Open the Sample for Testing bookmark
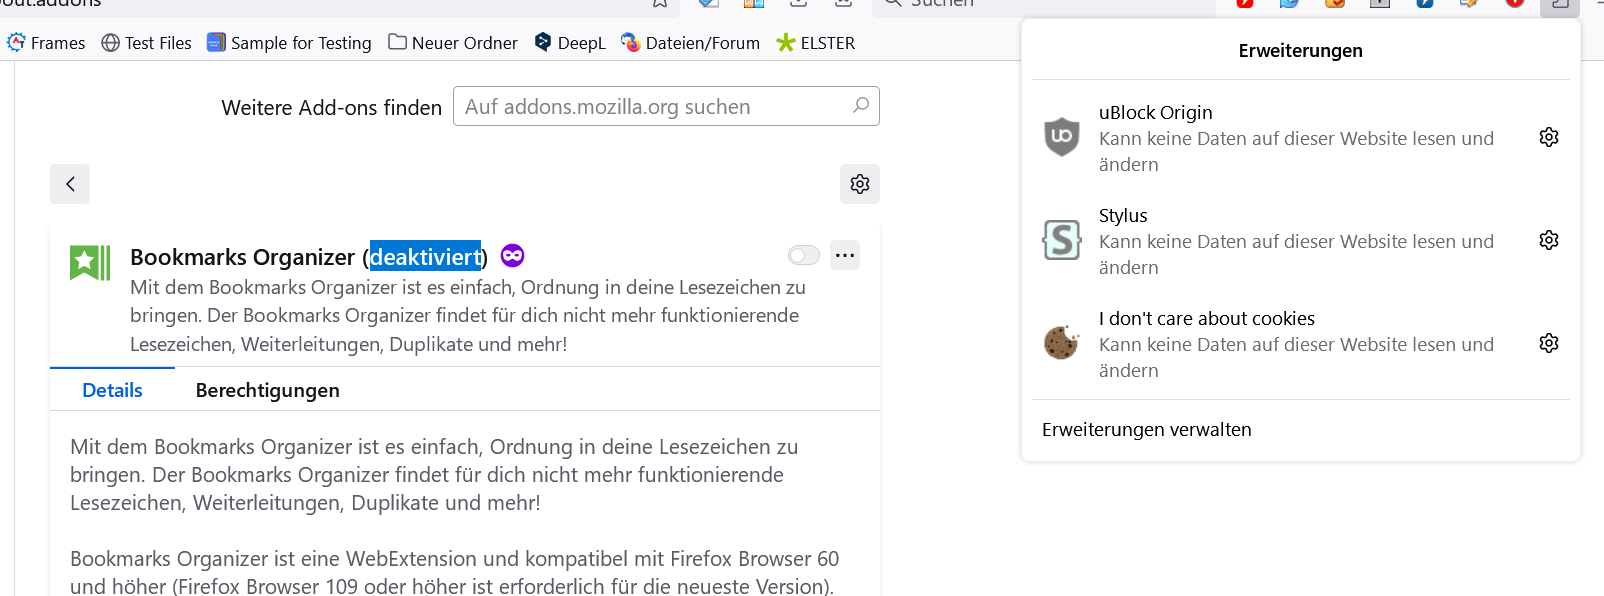Screen dimensions: 1604x596 pyautogui.click(x=289, y=43)
